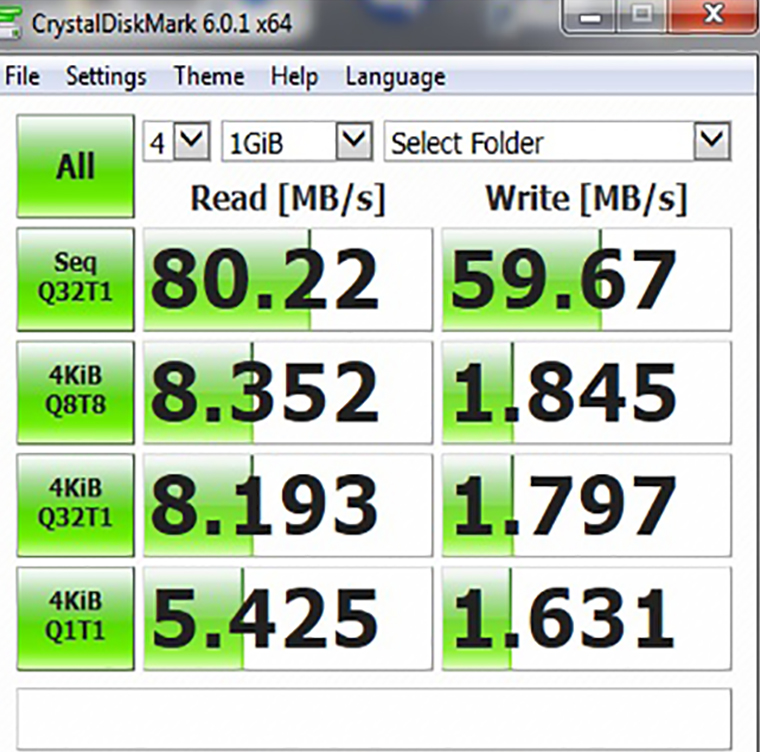Image resolution: width=760 pixels, height=752 pixels.
Task: Open the Language menu
Action: point(395,77)
